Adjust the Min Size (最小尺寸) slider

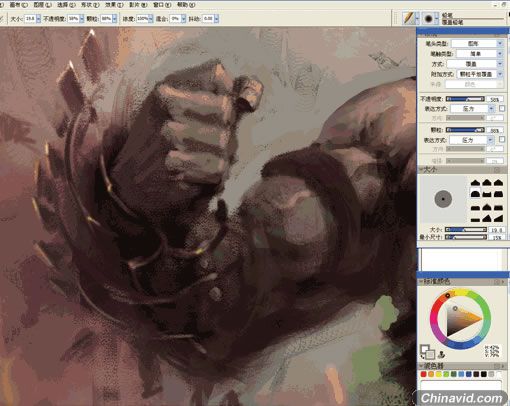pyautogui.click(x=466, y=237)
